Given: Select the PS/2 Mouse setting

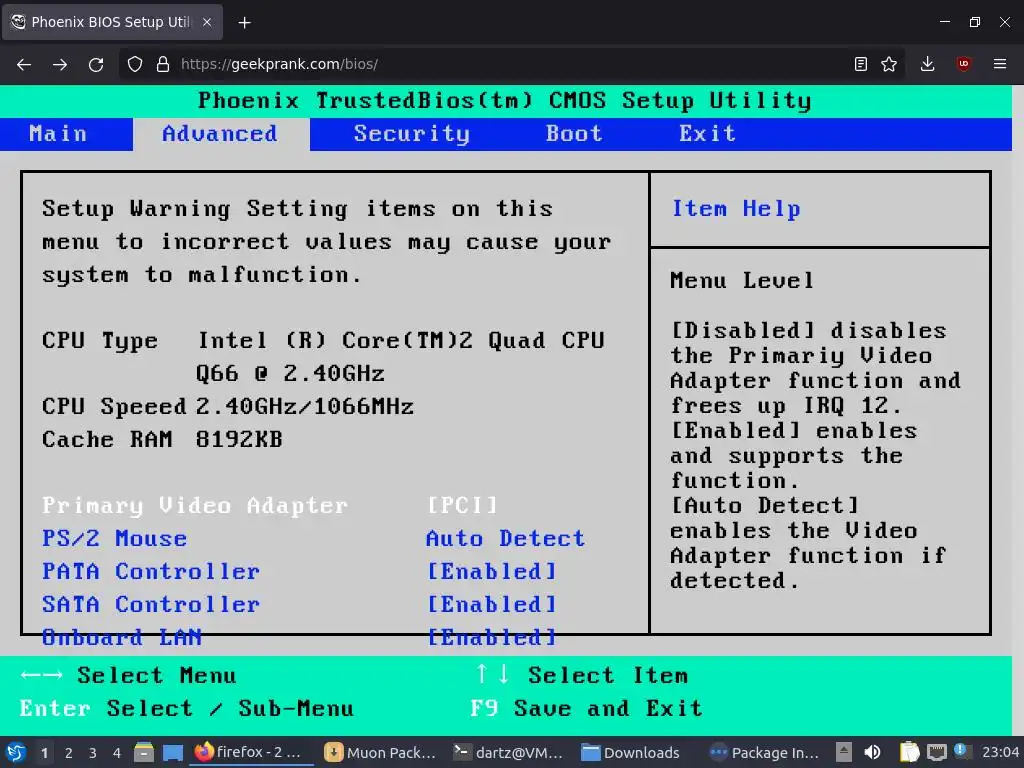Looking at the screenshot, I should click(x=114, y=539).
